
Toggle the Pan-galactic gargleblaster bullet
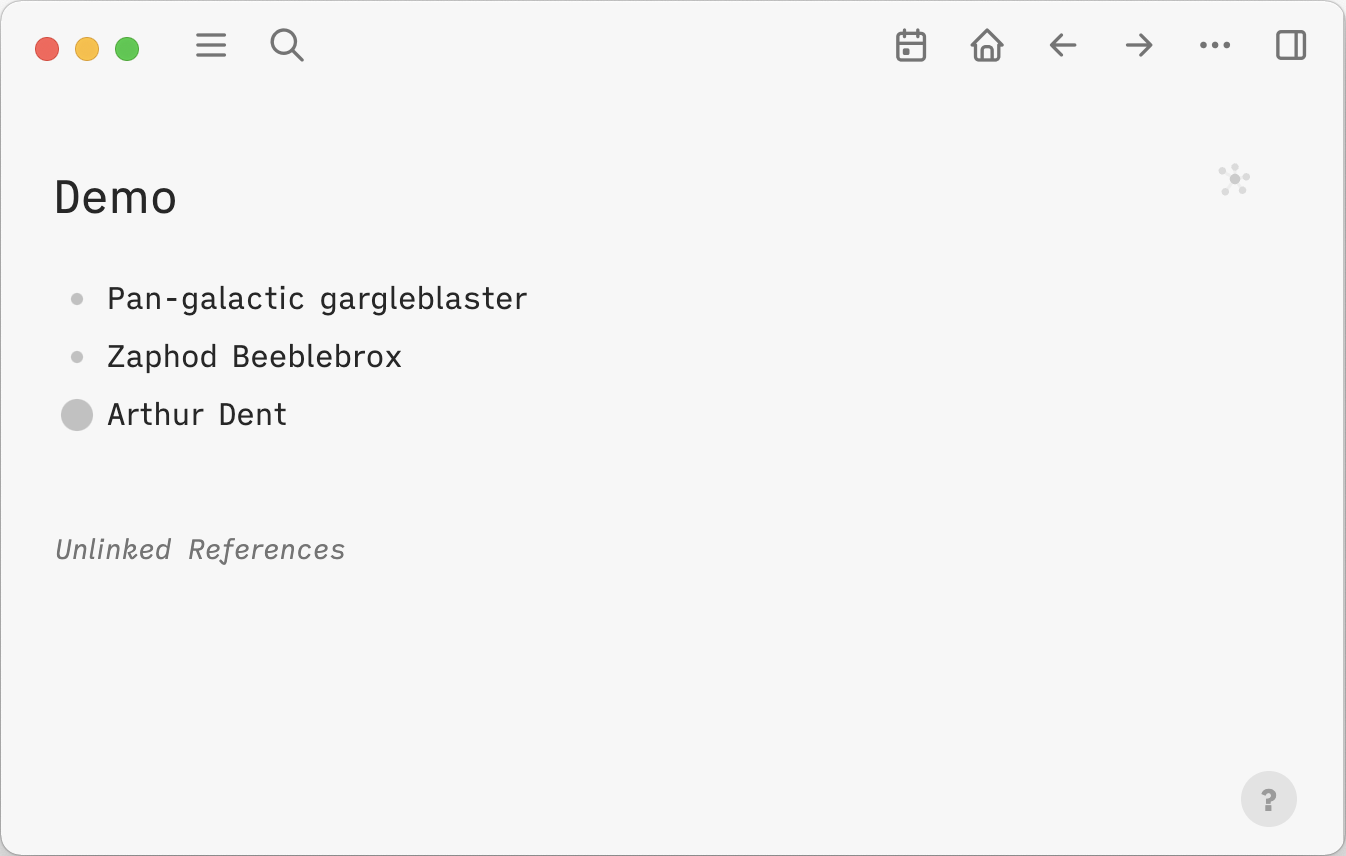pos(76,298)
